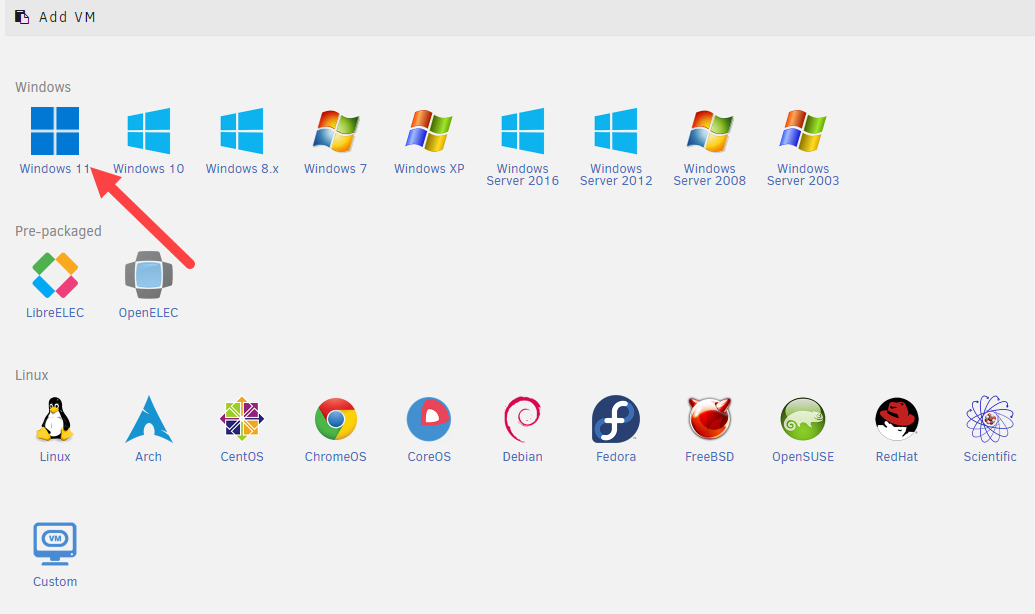Viewport: 1035px width, 614px height.
Task: Select the Windows Server 2016 icon
Action: pyautogui.click(x=523, y=131)
